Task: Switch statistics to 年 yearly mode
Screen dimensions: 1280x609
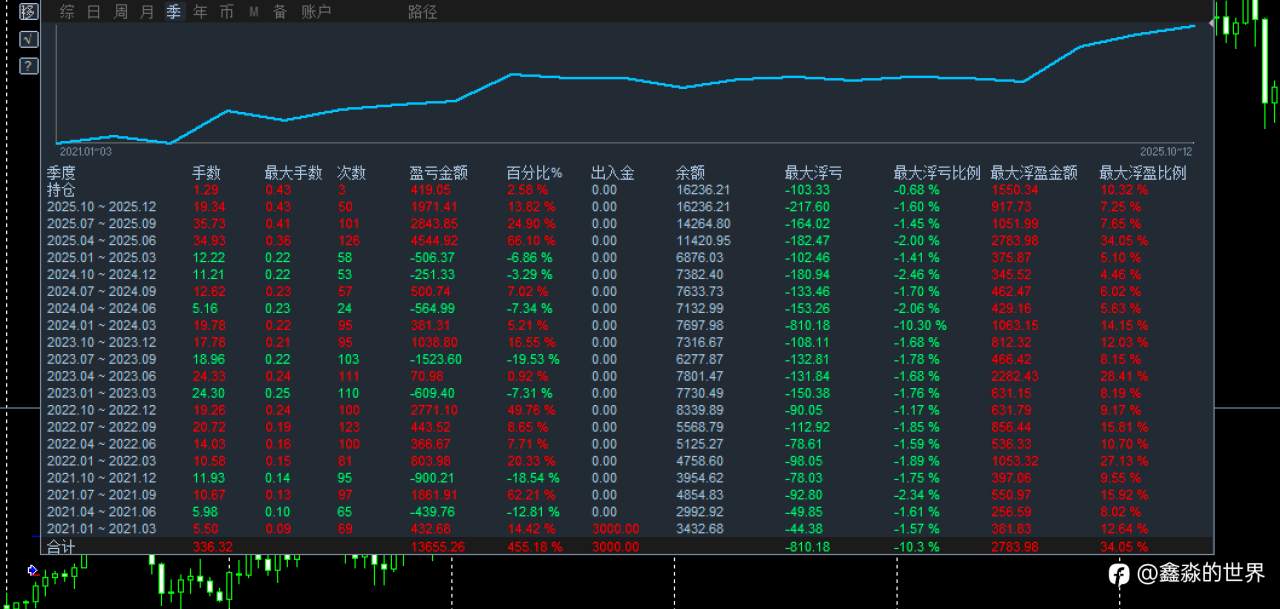Action: tap(199, 12)
